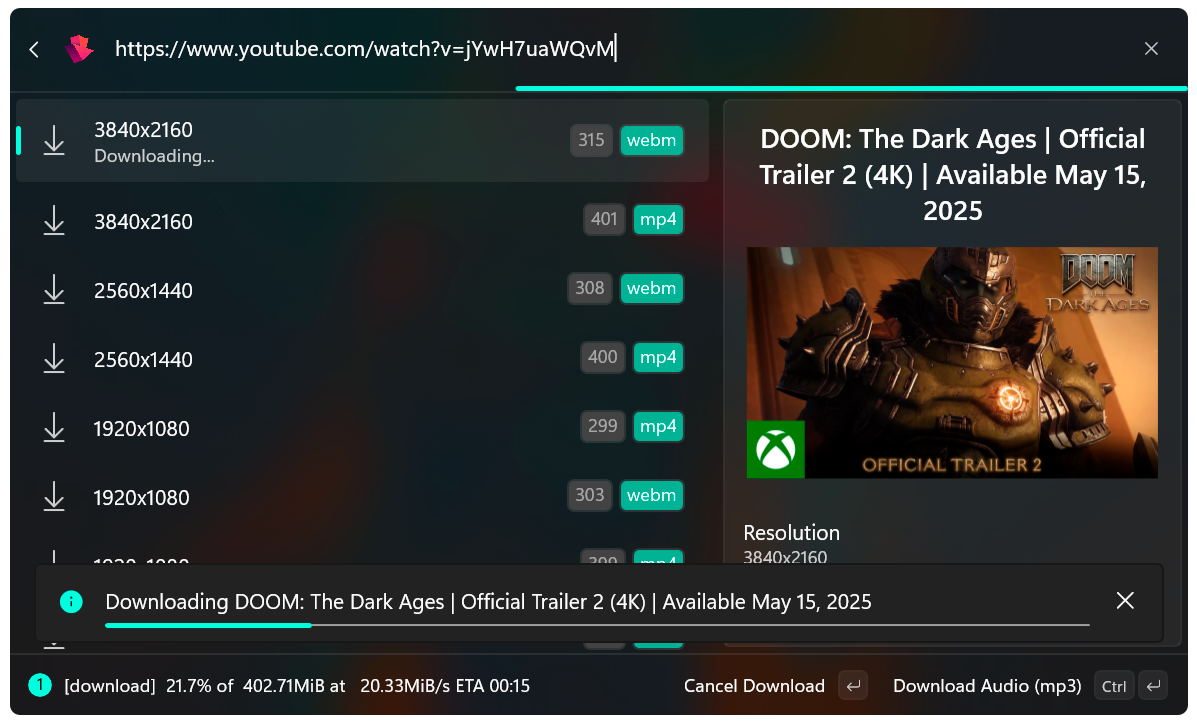The height and width of the screenshot is (723, 1197).
Task: Select the 2560x1440 row with code 308
Action: pyautogui.click(x=362, y=289)
